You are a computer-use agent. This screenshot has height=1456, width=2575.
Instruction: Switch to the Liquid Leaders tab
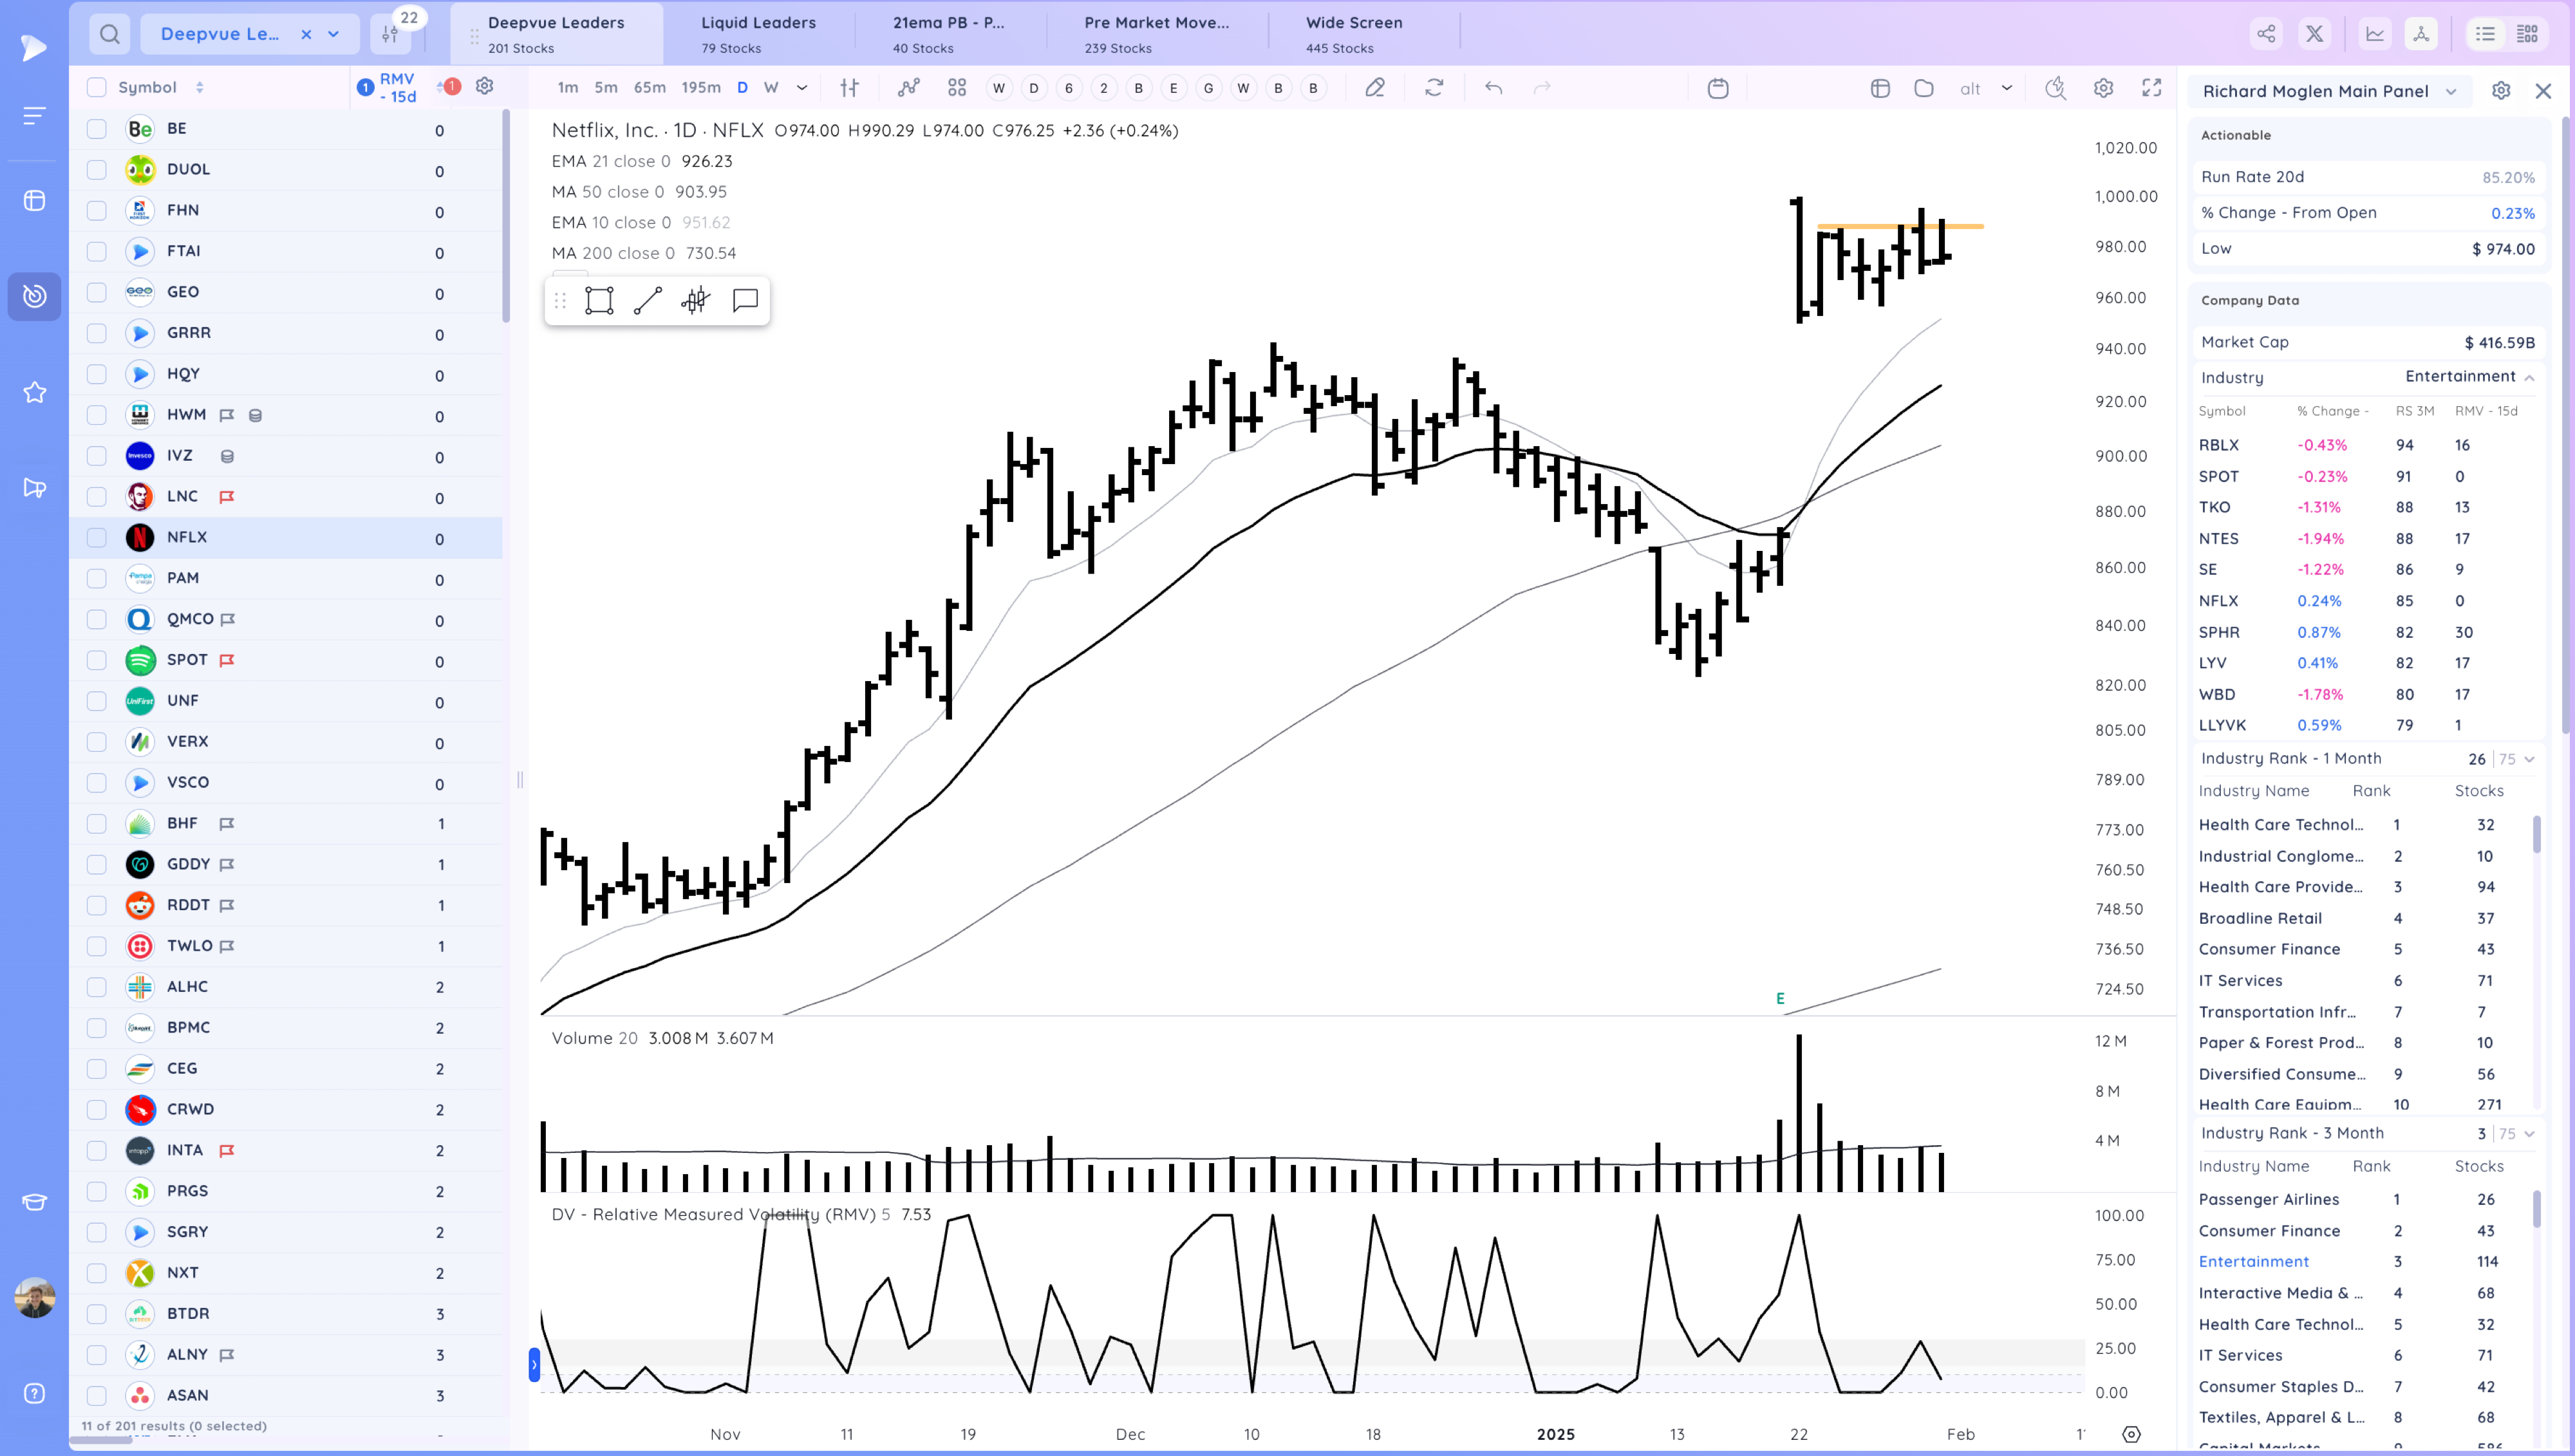tap(757, 33)
